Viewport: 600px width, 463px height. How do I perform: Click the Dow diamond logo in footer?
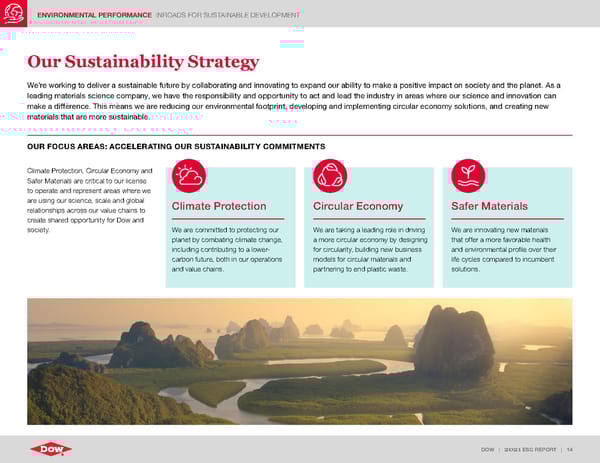[x=50, y=449]
